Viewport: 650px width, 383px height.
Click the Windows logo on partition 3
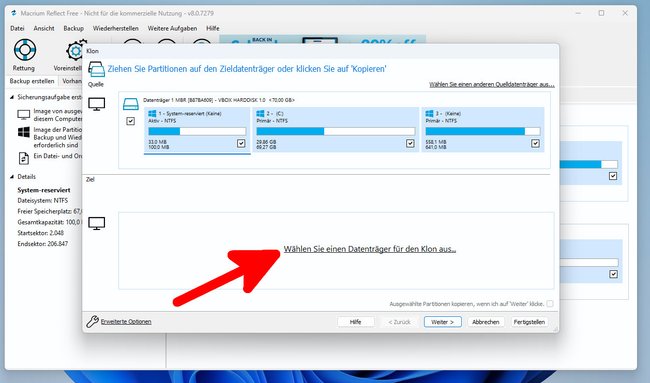pyautogui.click(x=429, y=113)
